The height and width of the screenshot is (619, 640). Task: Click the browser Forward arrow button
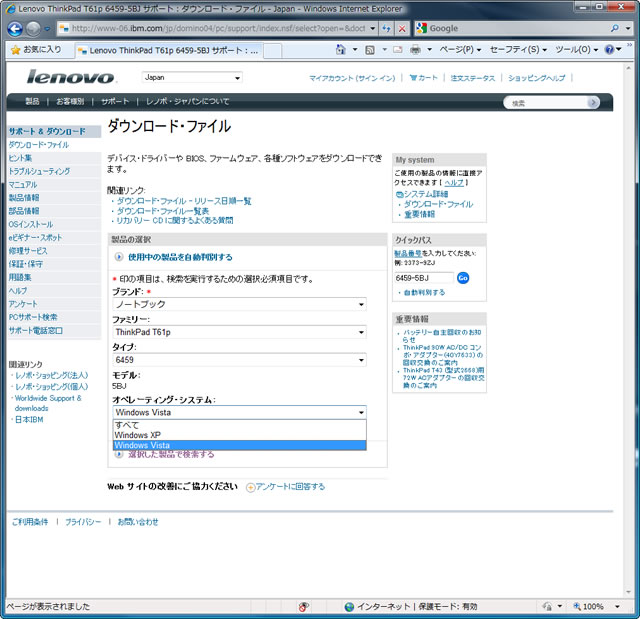[33, 29]
